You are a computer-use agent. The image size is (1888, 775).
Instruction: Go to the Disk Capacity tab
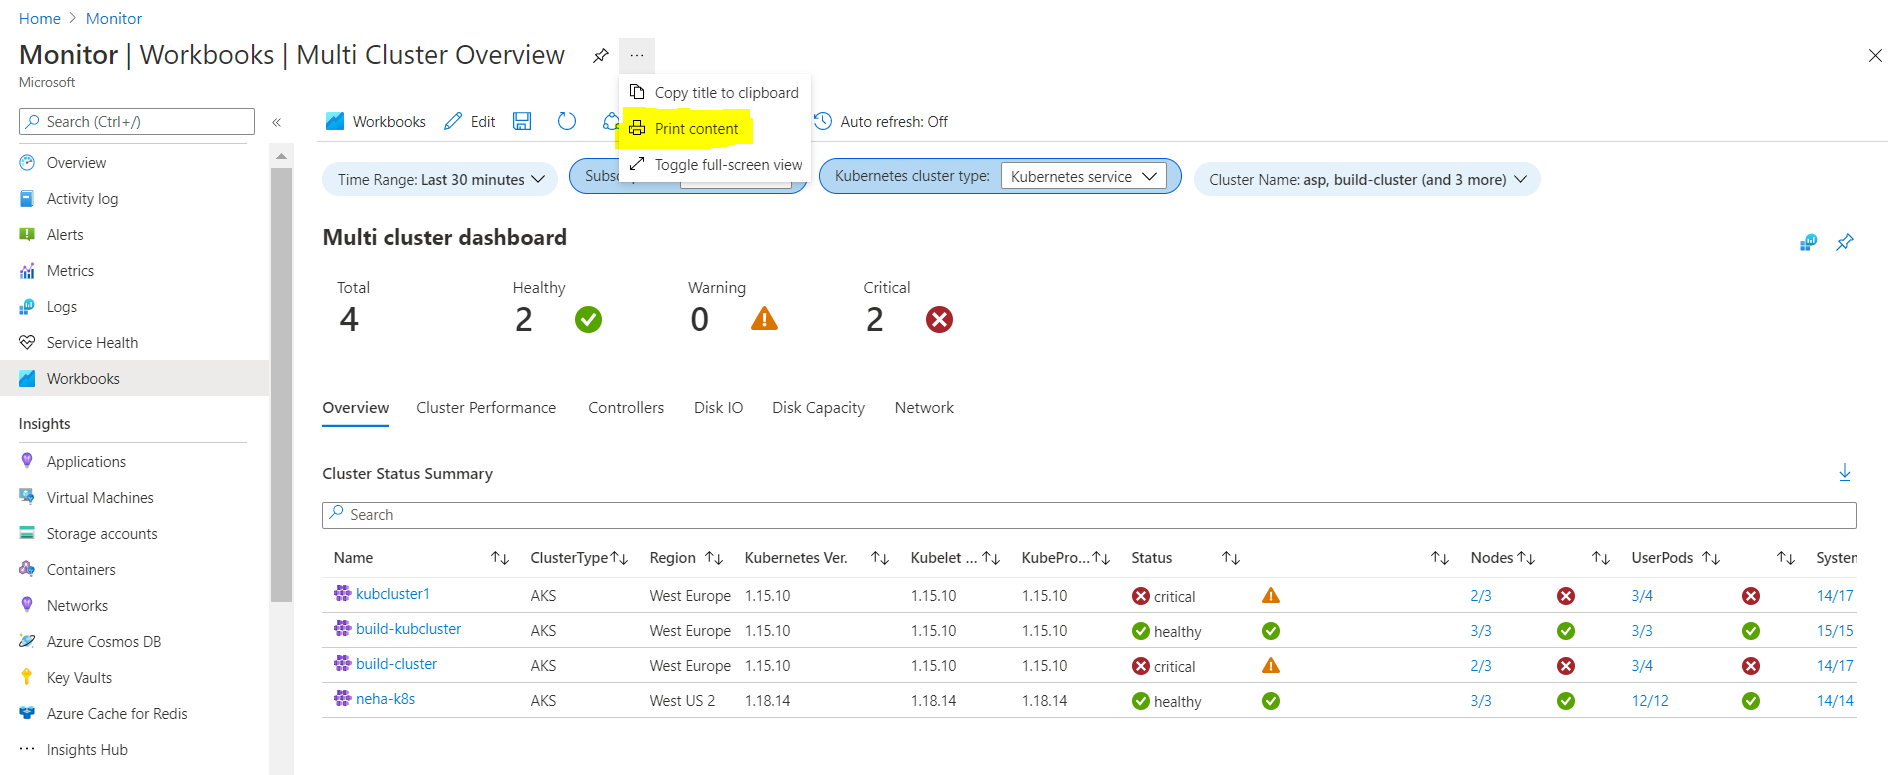tap(818, 408)
